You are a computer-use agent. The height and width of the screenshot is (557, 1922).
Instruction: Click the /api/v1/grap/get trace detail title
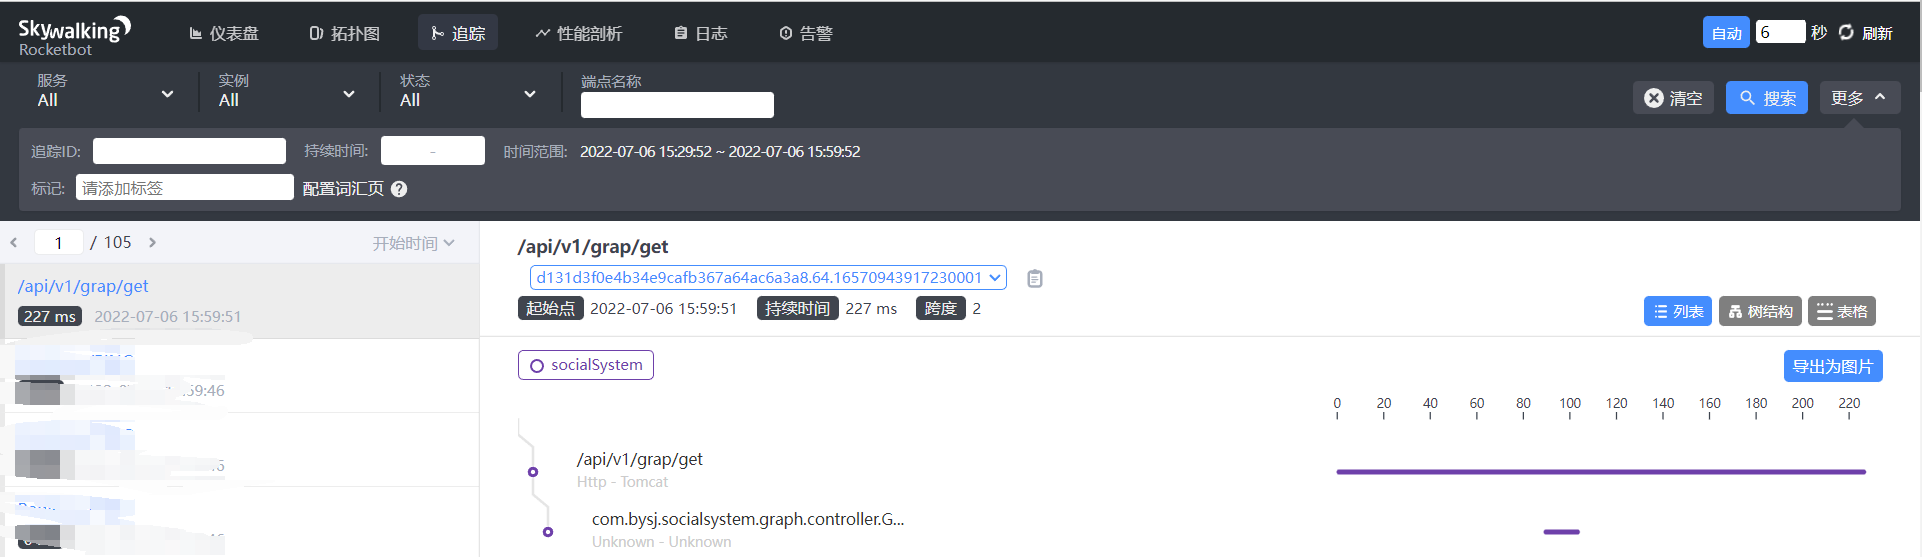pos(593,246)
